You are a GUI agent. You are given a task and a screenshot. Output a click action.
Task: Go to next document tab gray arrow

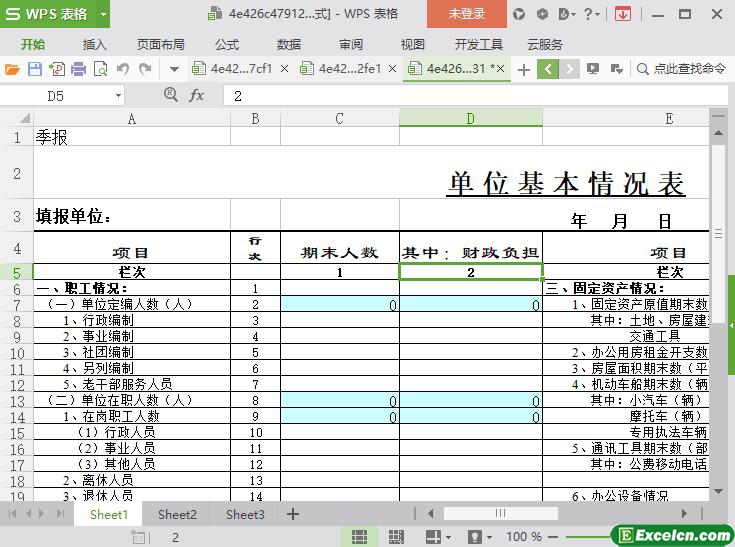click(569, 69)
